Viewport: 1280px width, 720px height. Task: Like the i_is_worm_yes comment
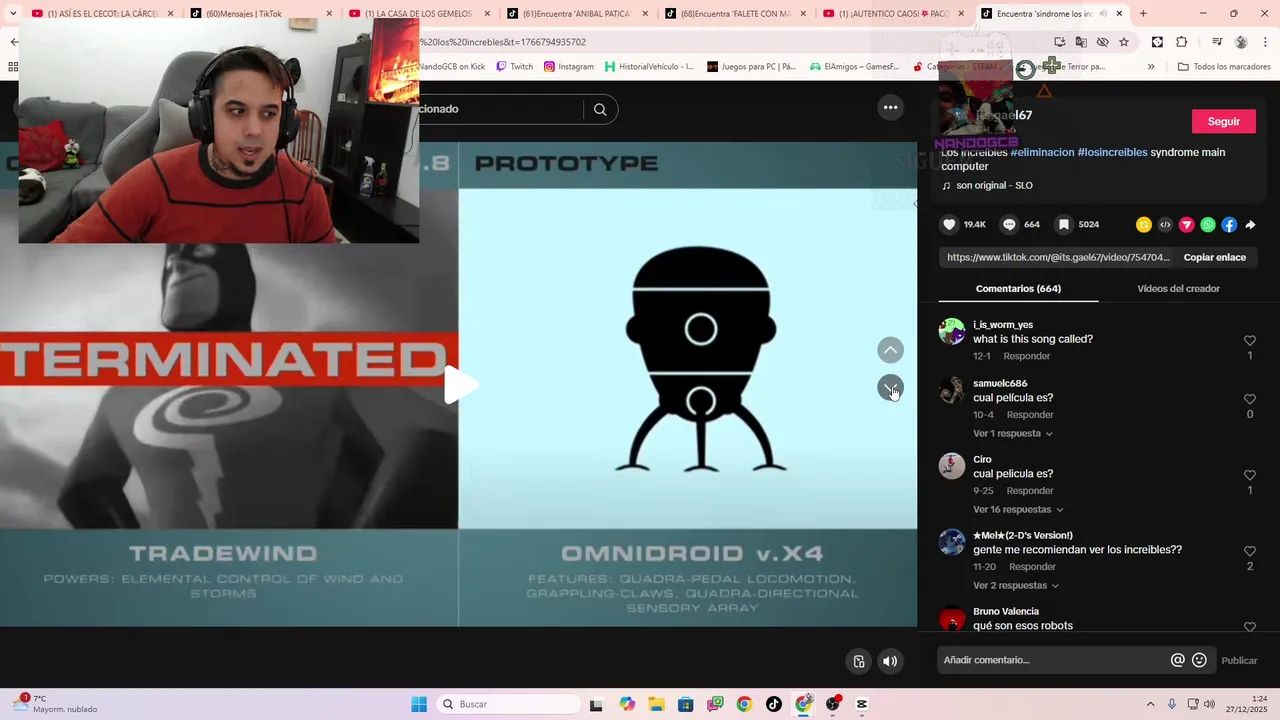tap(1249, 341)
